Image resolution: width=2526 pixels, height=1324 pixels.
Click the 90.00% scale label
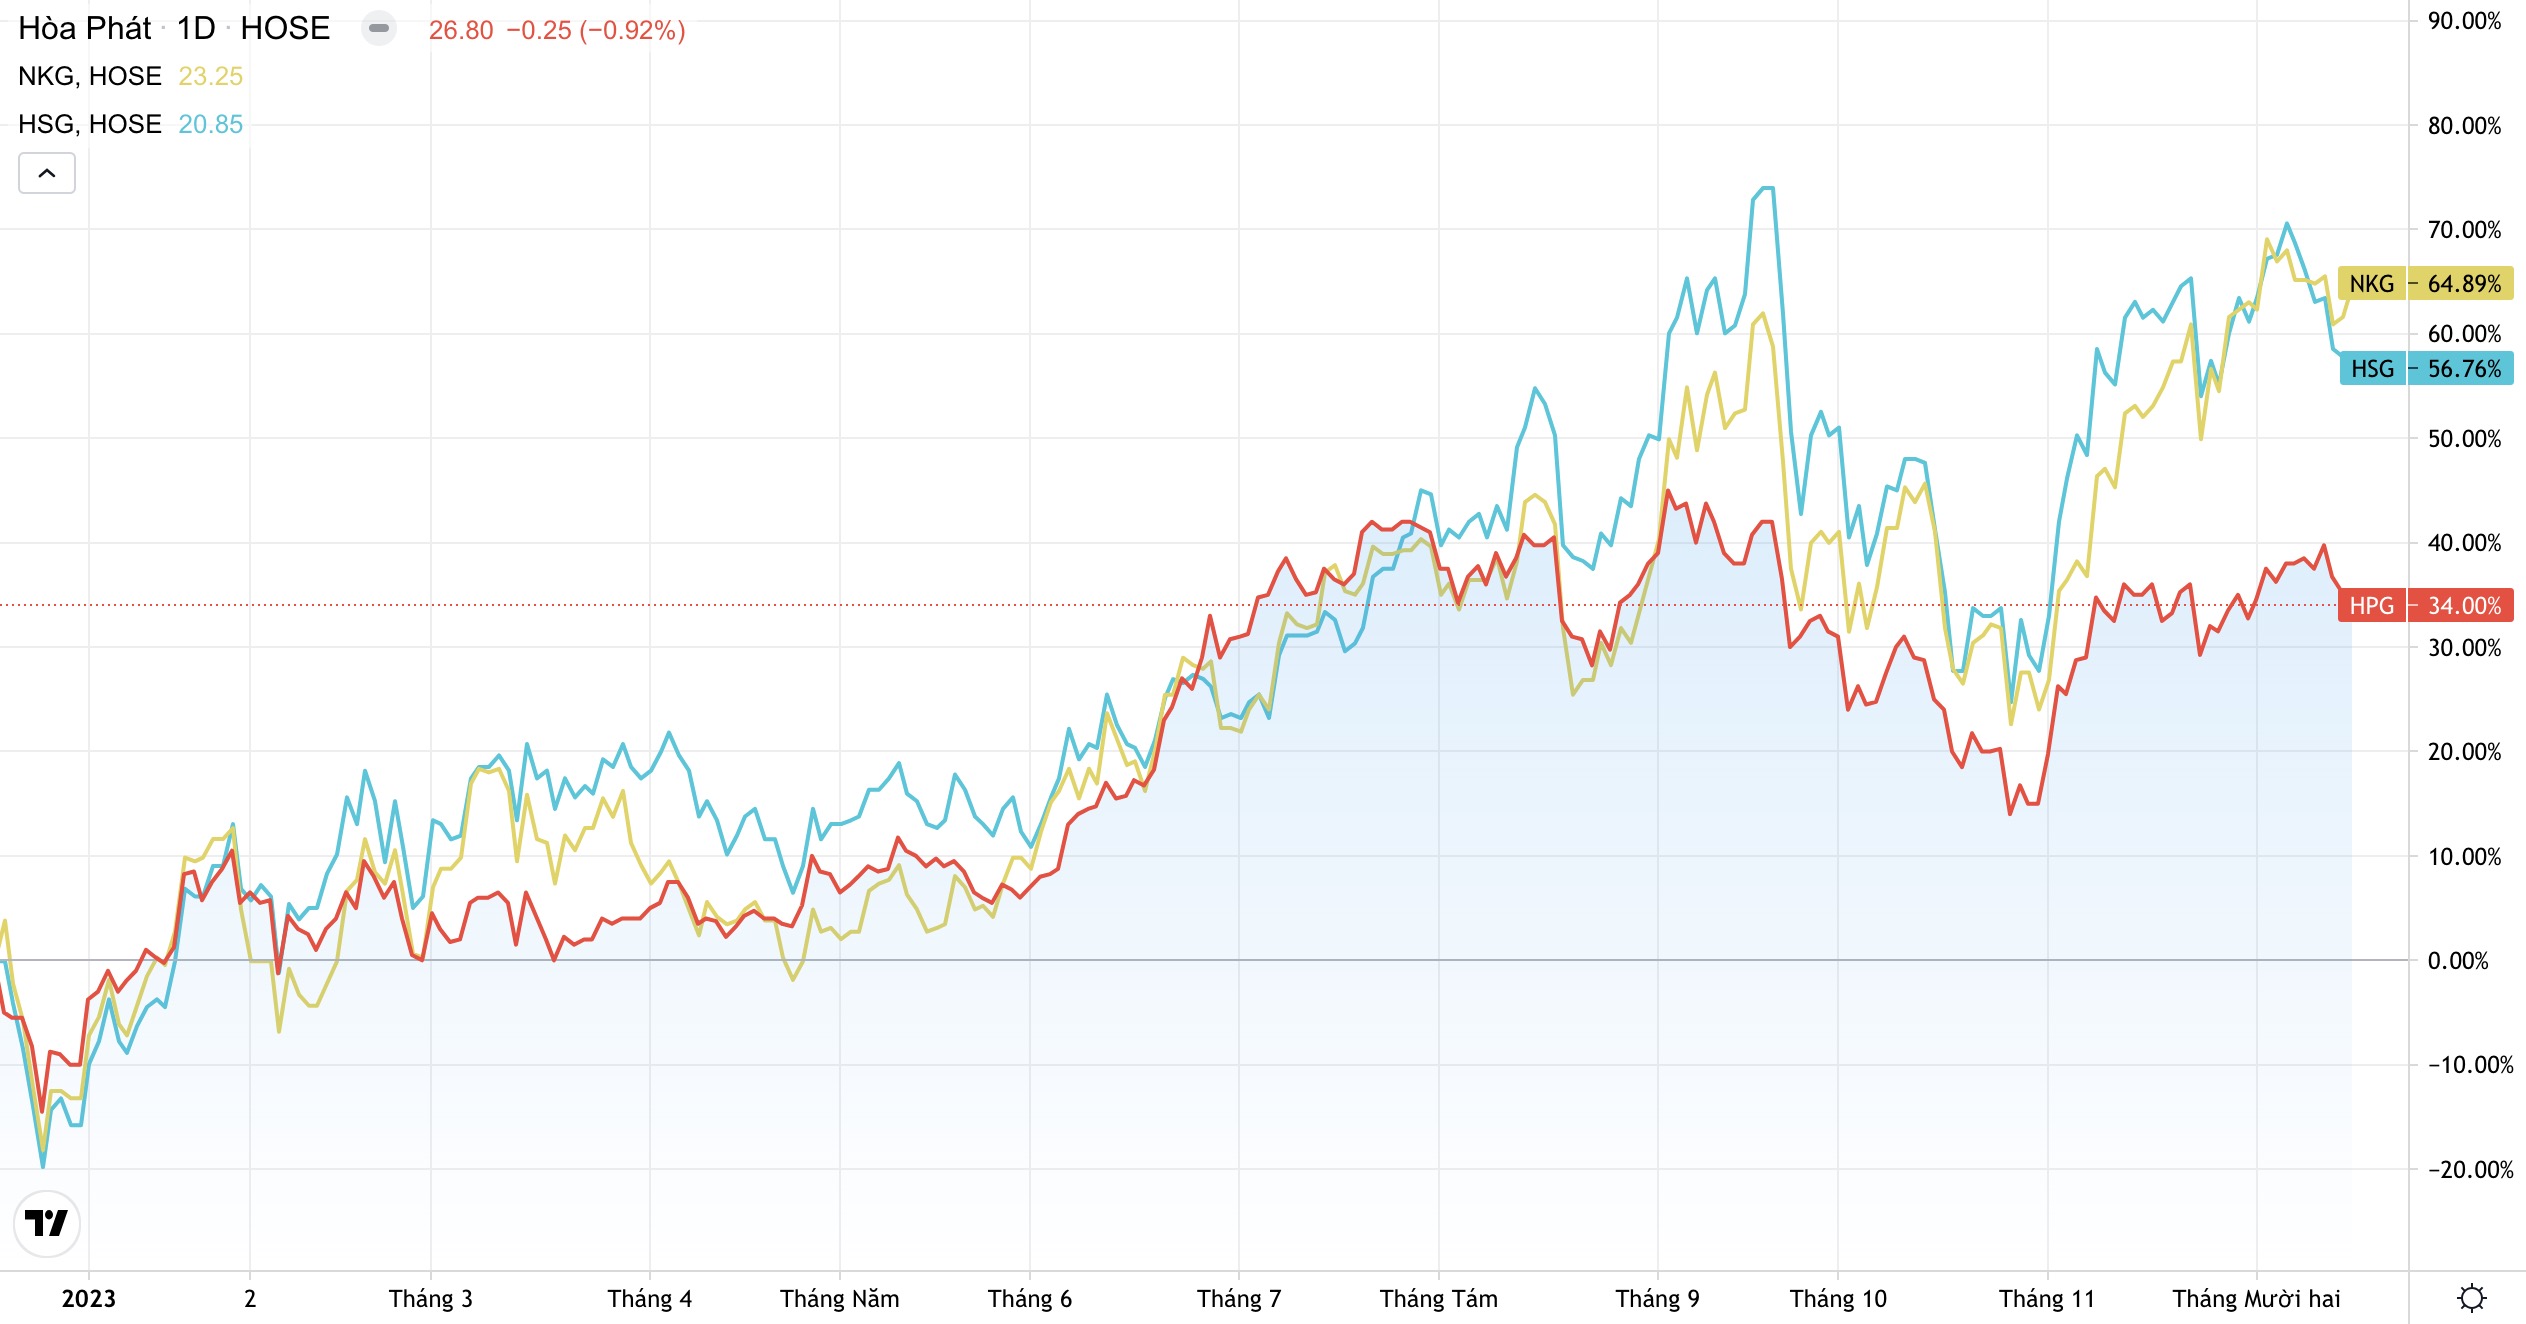tap(2464, 21)
